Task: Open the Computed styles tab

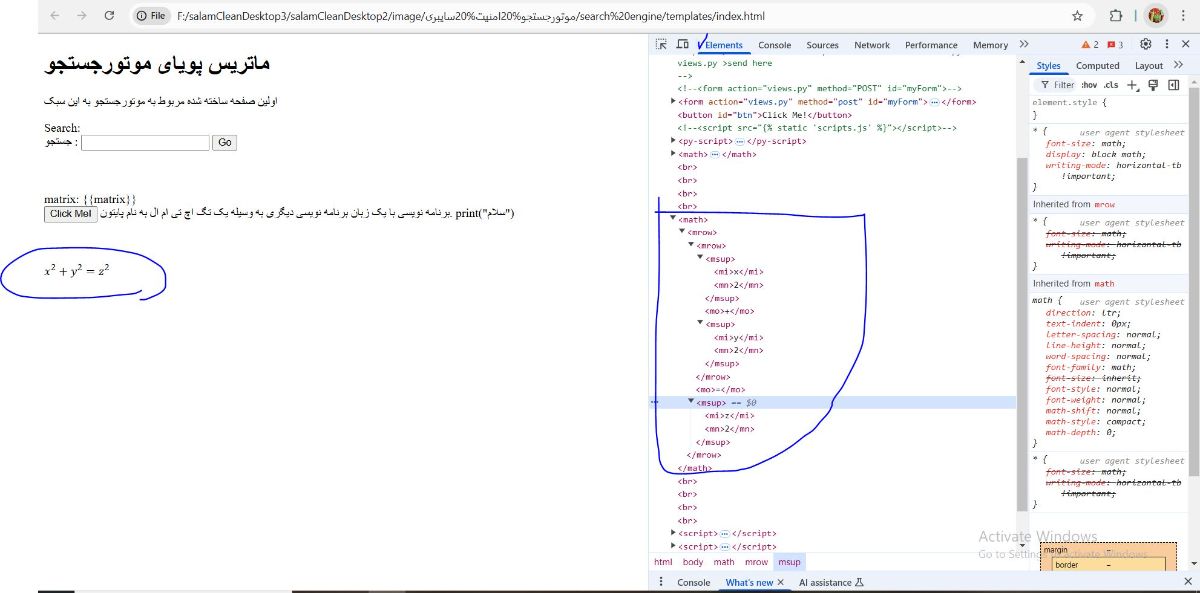Action: (1097, 66)
